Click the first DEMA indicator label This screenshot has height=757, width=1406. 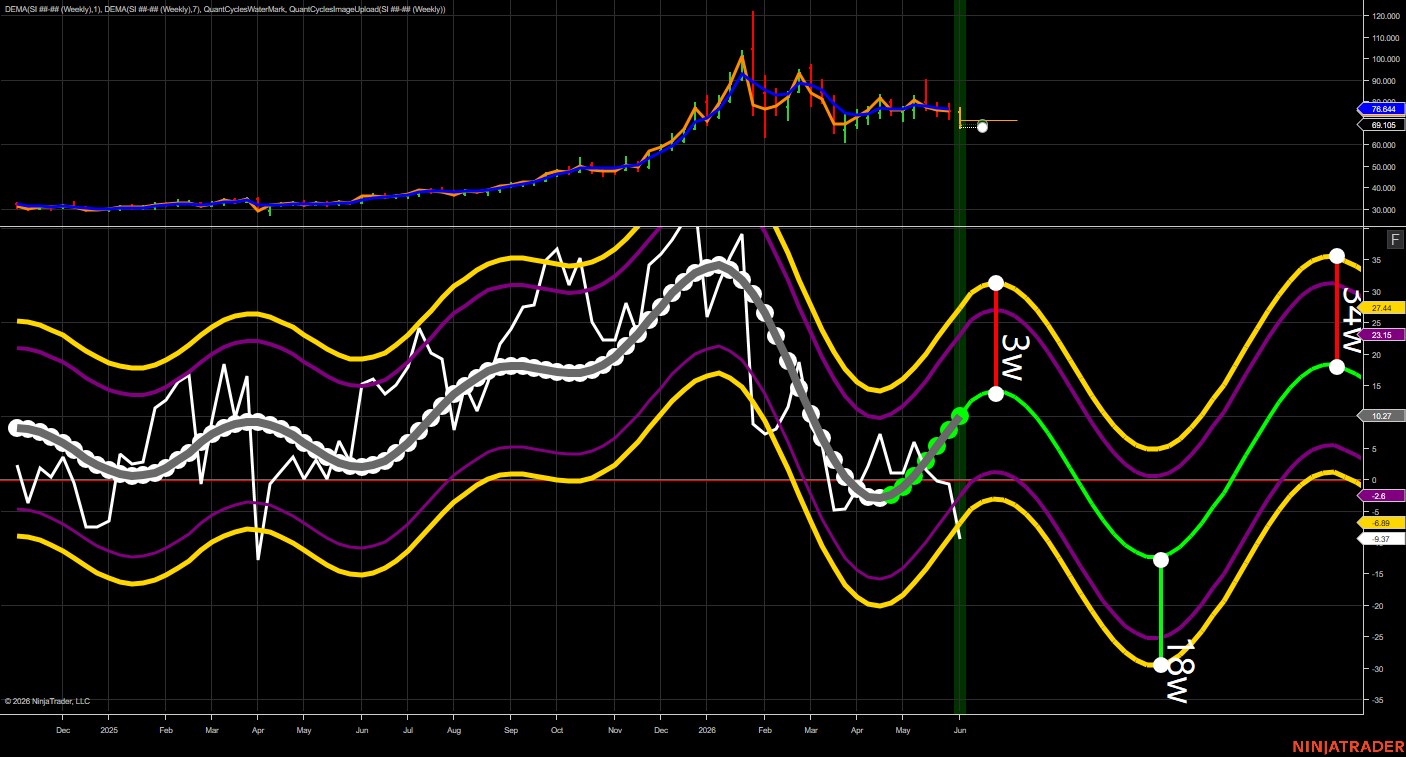[53, 9]
